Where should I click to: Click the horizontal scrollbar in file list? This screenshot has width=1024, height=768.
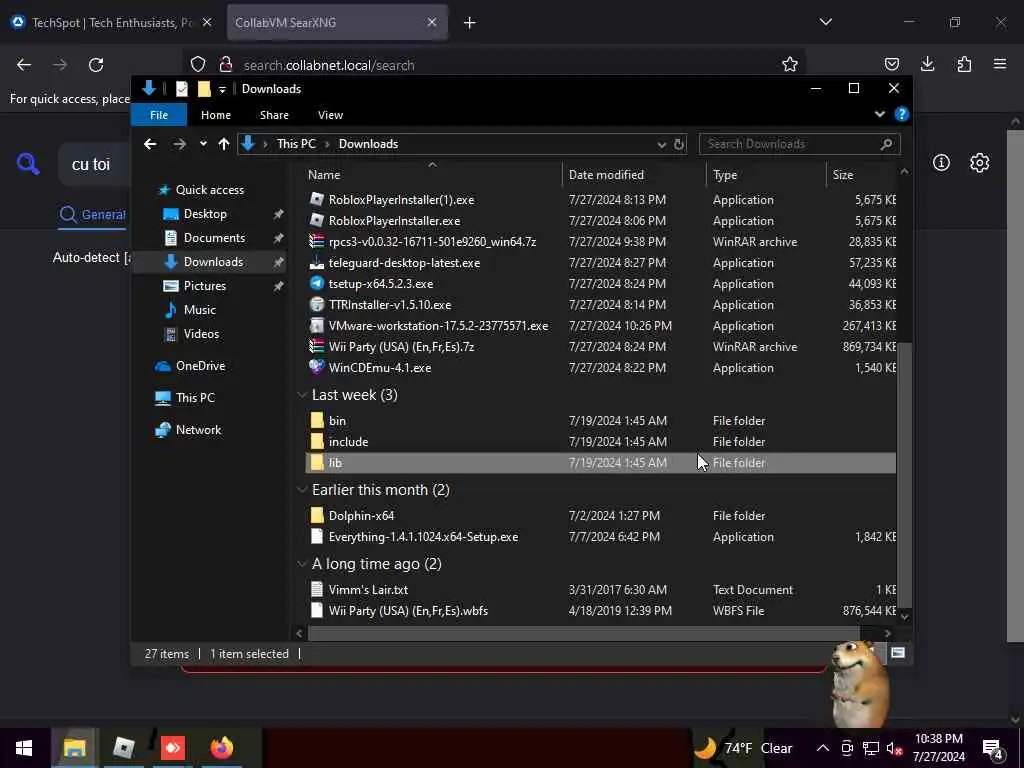[x=583, y=633]
